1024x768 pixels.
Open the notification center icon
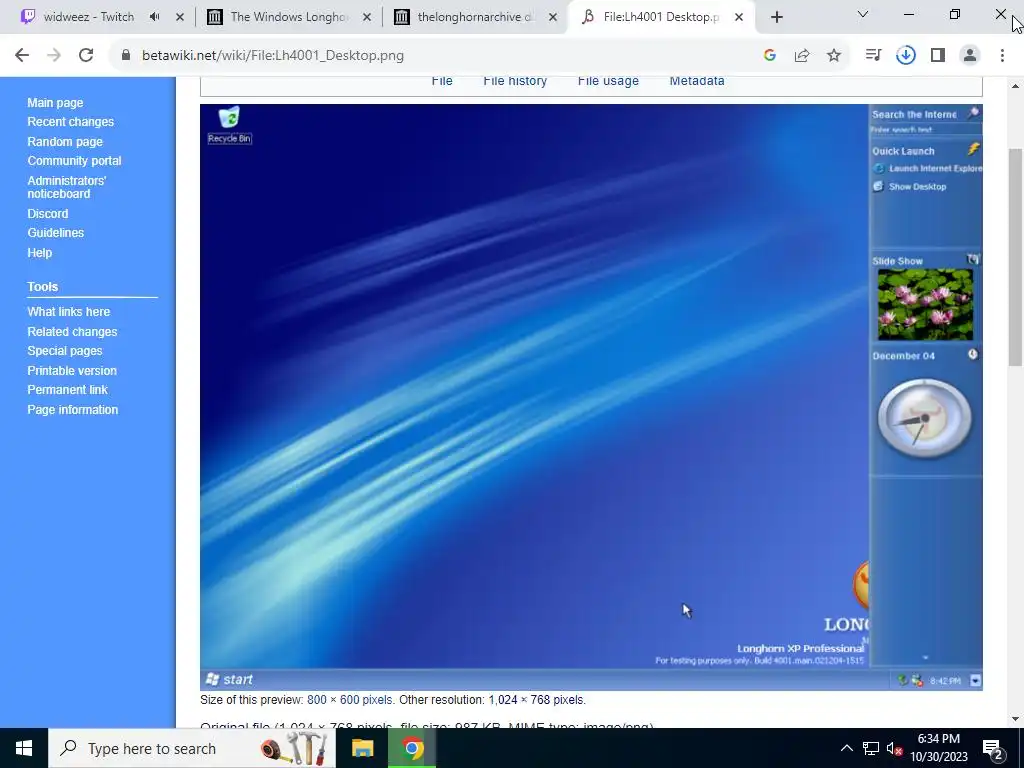click(993, 748)
